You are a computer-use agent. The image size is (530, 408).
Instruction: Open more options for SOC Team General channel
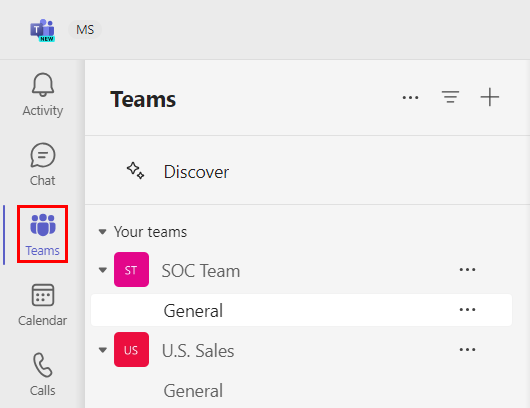(x=467, y=309)
